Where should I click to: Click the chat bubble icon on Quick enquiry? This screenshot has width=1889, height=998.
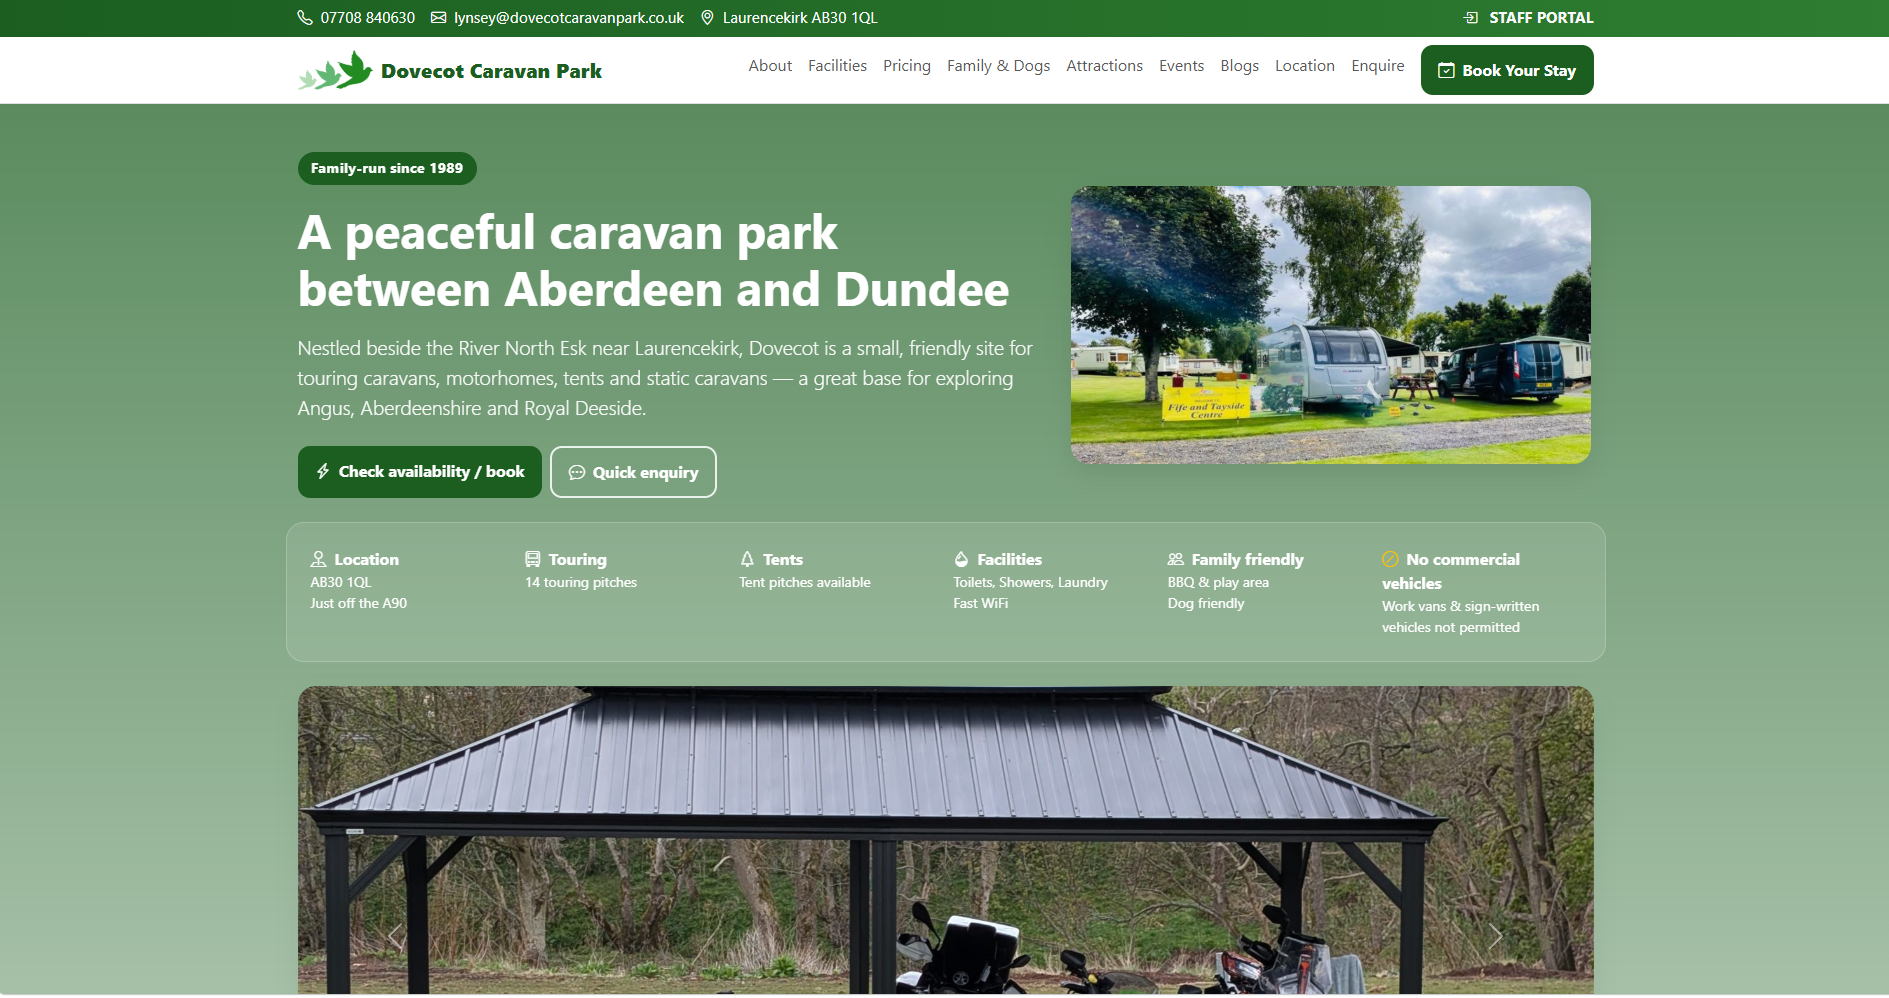(577, 473)
